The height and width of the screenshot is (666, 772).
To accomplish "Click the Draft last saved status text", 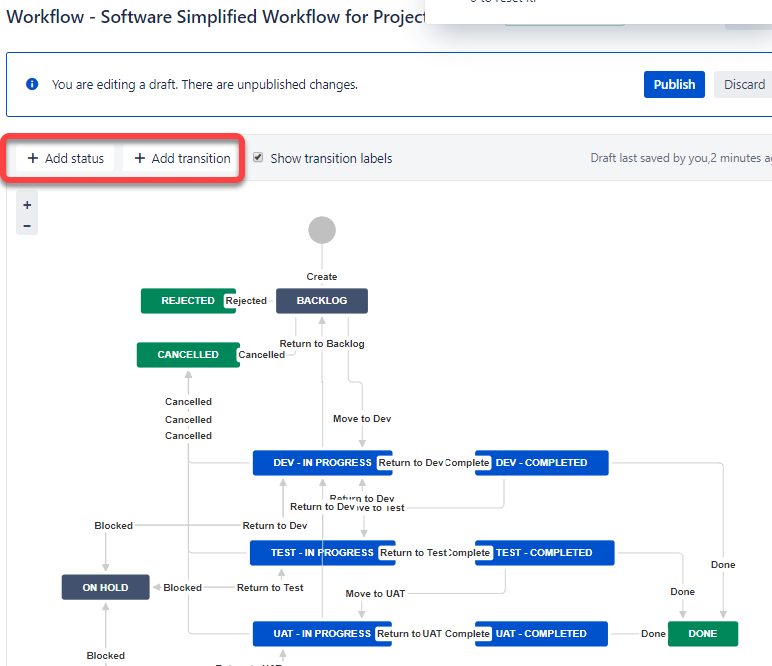I will coord(681,158).
